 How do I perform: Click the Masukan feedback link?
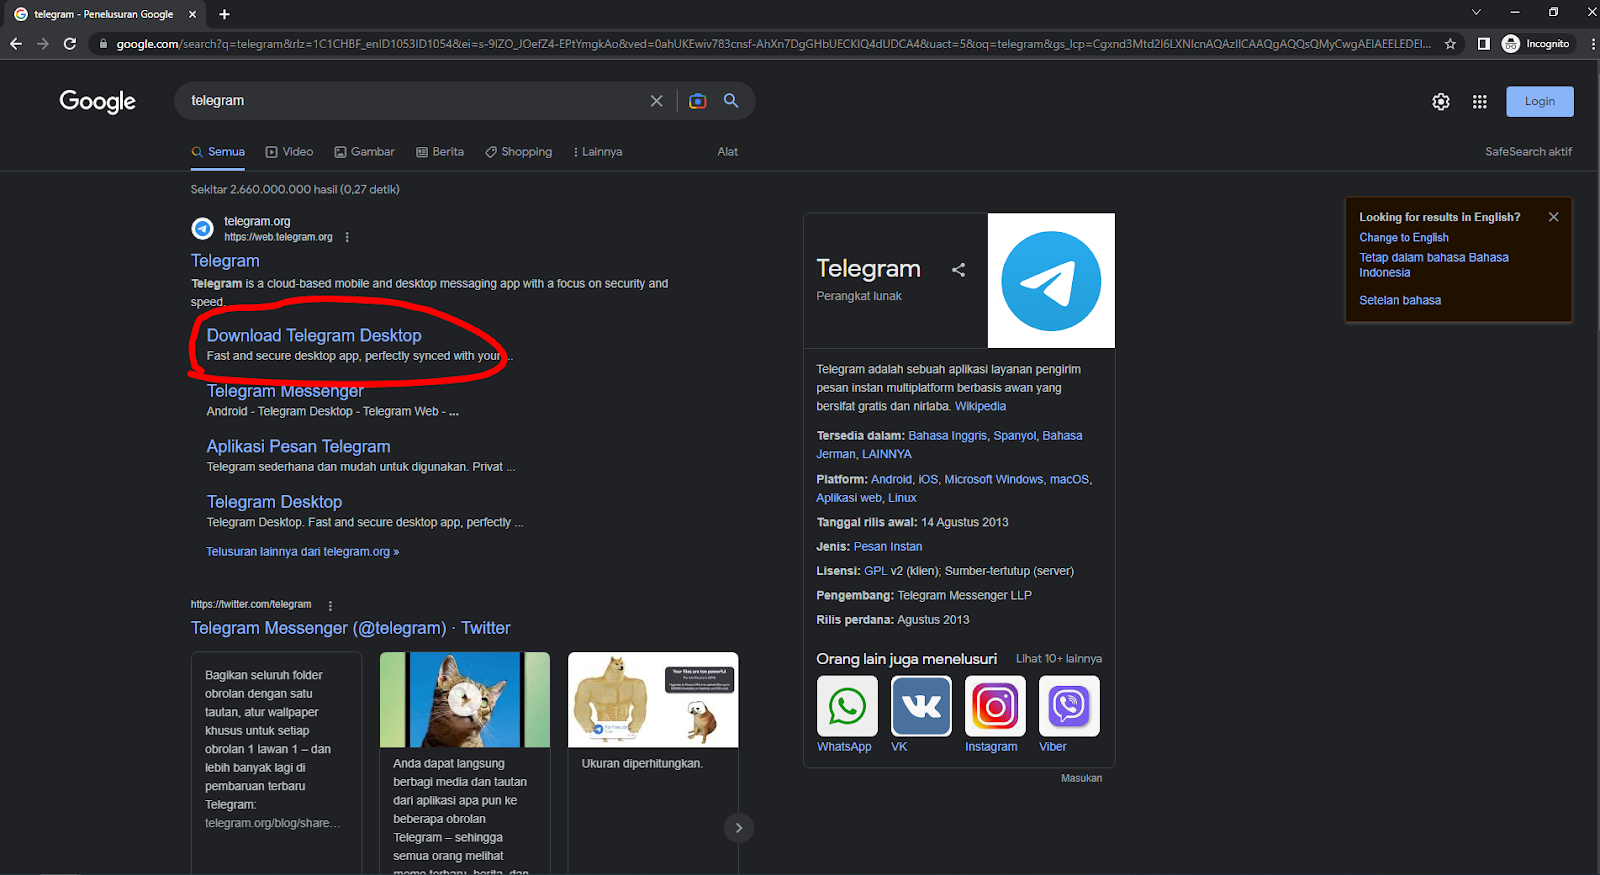(1081, 778)
